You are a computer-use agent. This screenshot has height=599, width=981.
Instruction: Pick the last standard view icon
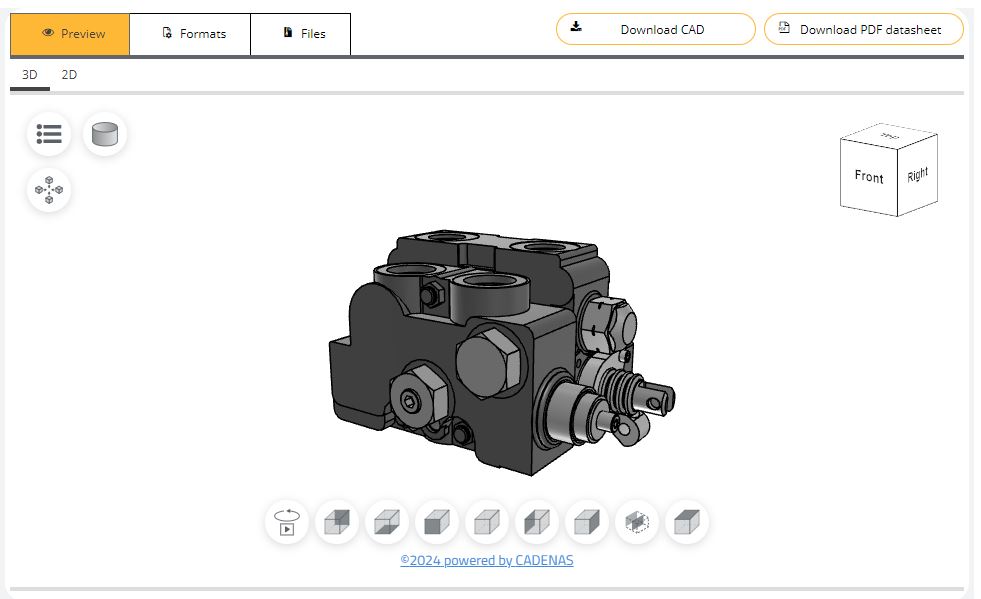click(686, 521)
